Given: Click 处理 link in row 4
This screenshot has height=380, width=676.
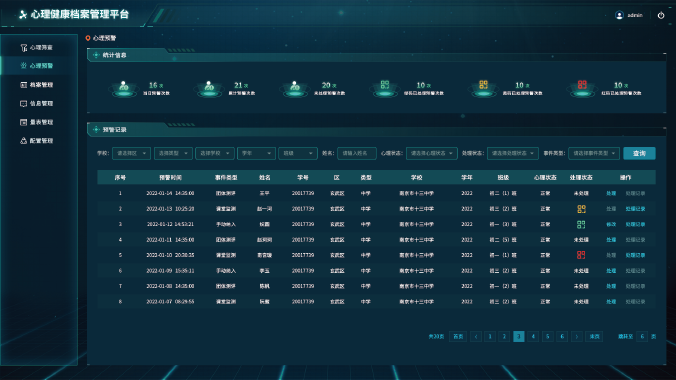Looking at the screenshot, I should pyautogui.click(x=611, y=240).
